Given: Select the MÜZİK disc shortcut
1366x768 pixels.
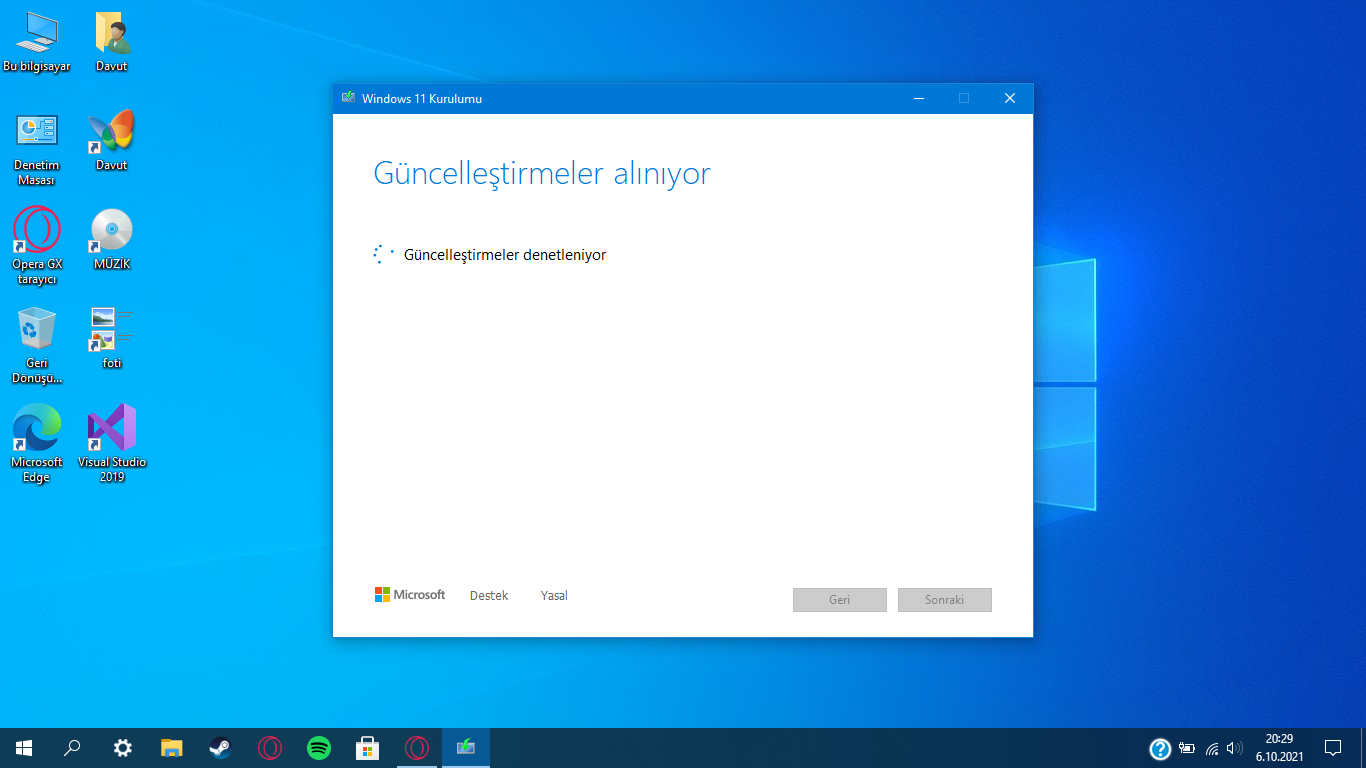Looking at the screenshot, I should pos(112,240).
